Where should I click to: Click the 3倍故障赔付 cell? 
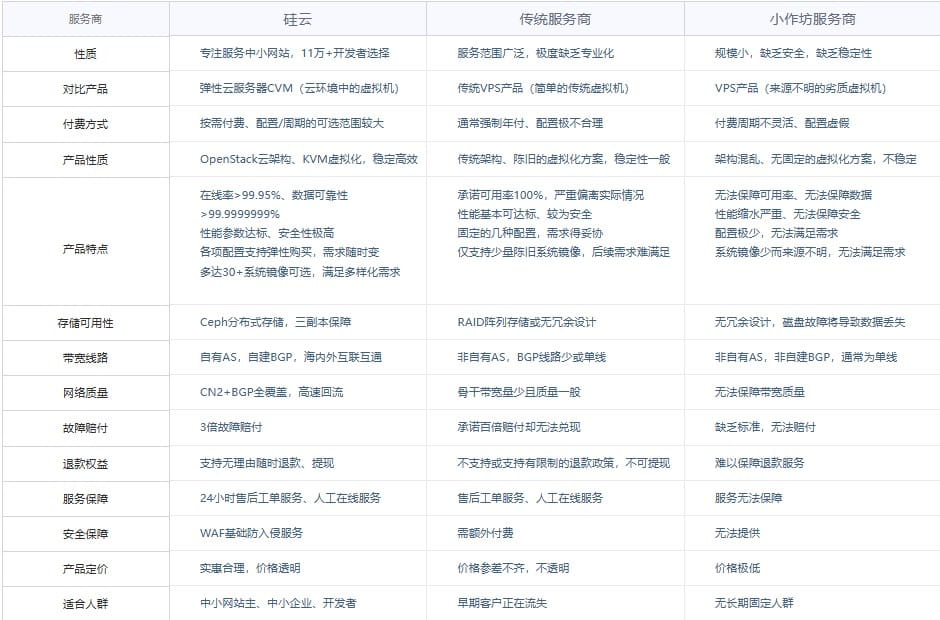230,426
